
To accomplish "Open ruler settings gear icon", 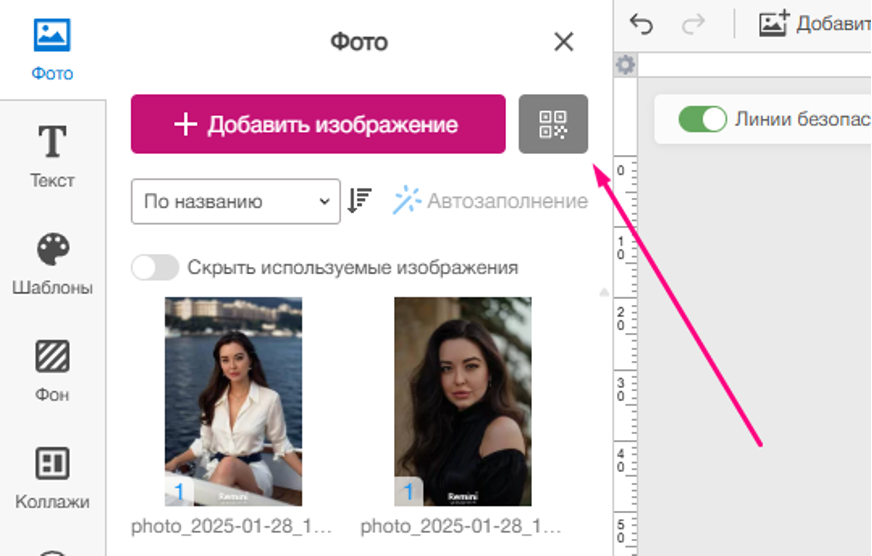I will click(x=626, y=65).
